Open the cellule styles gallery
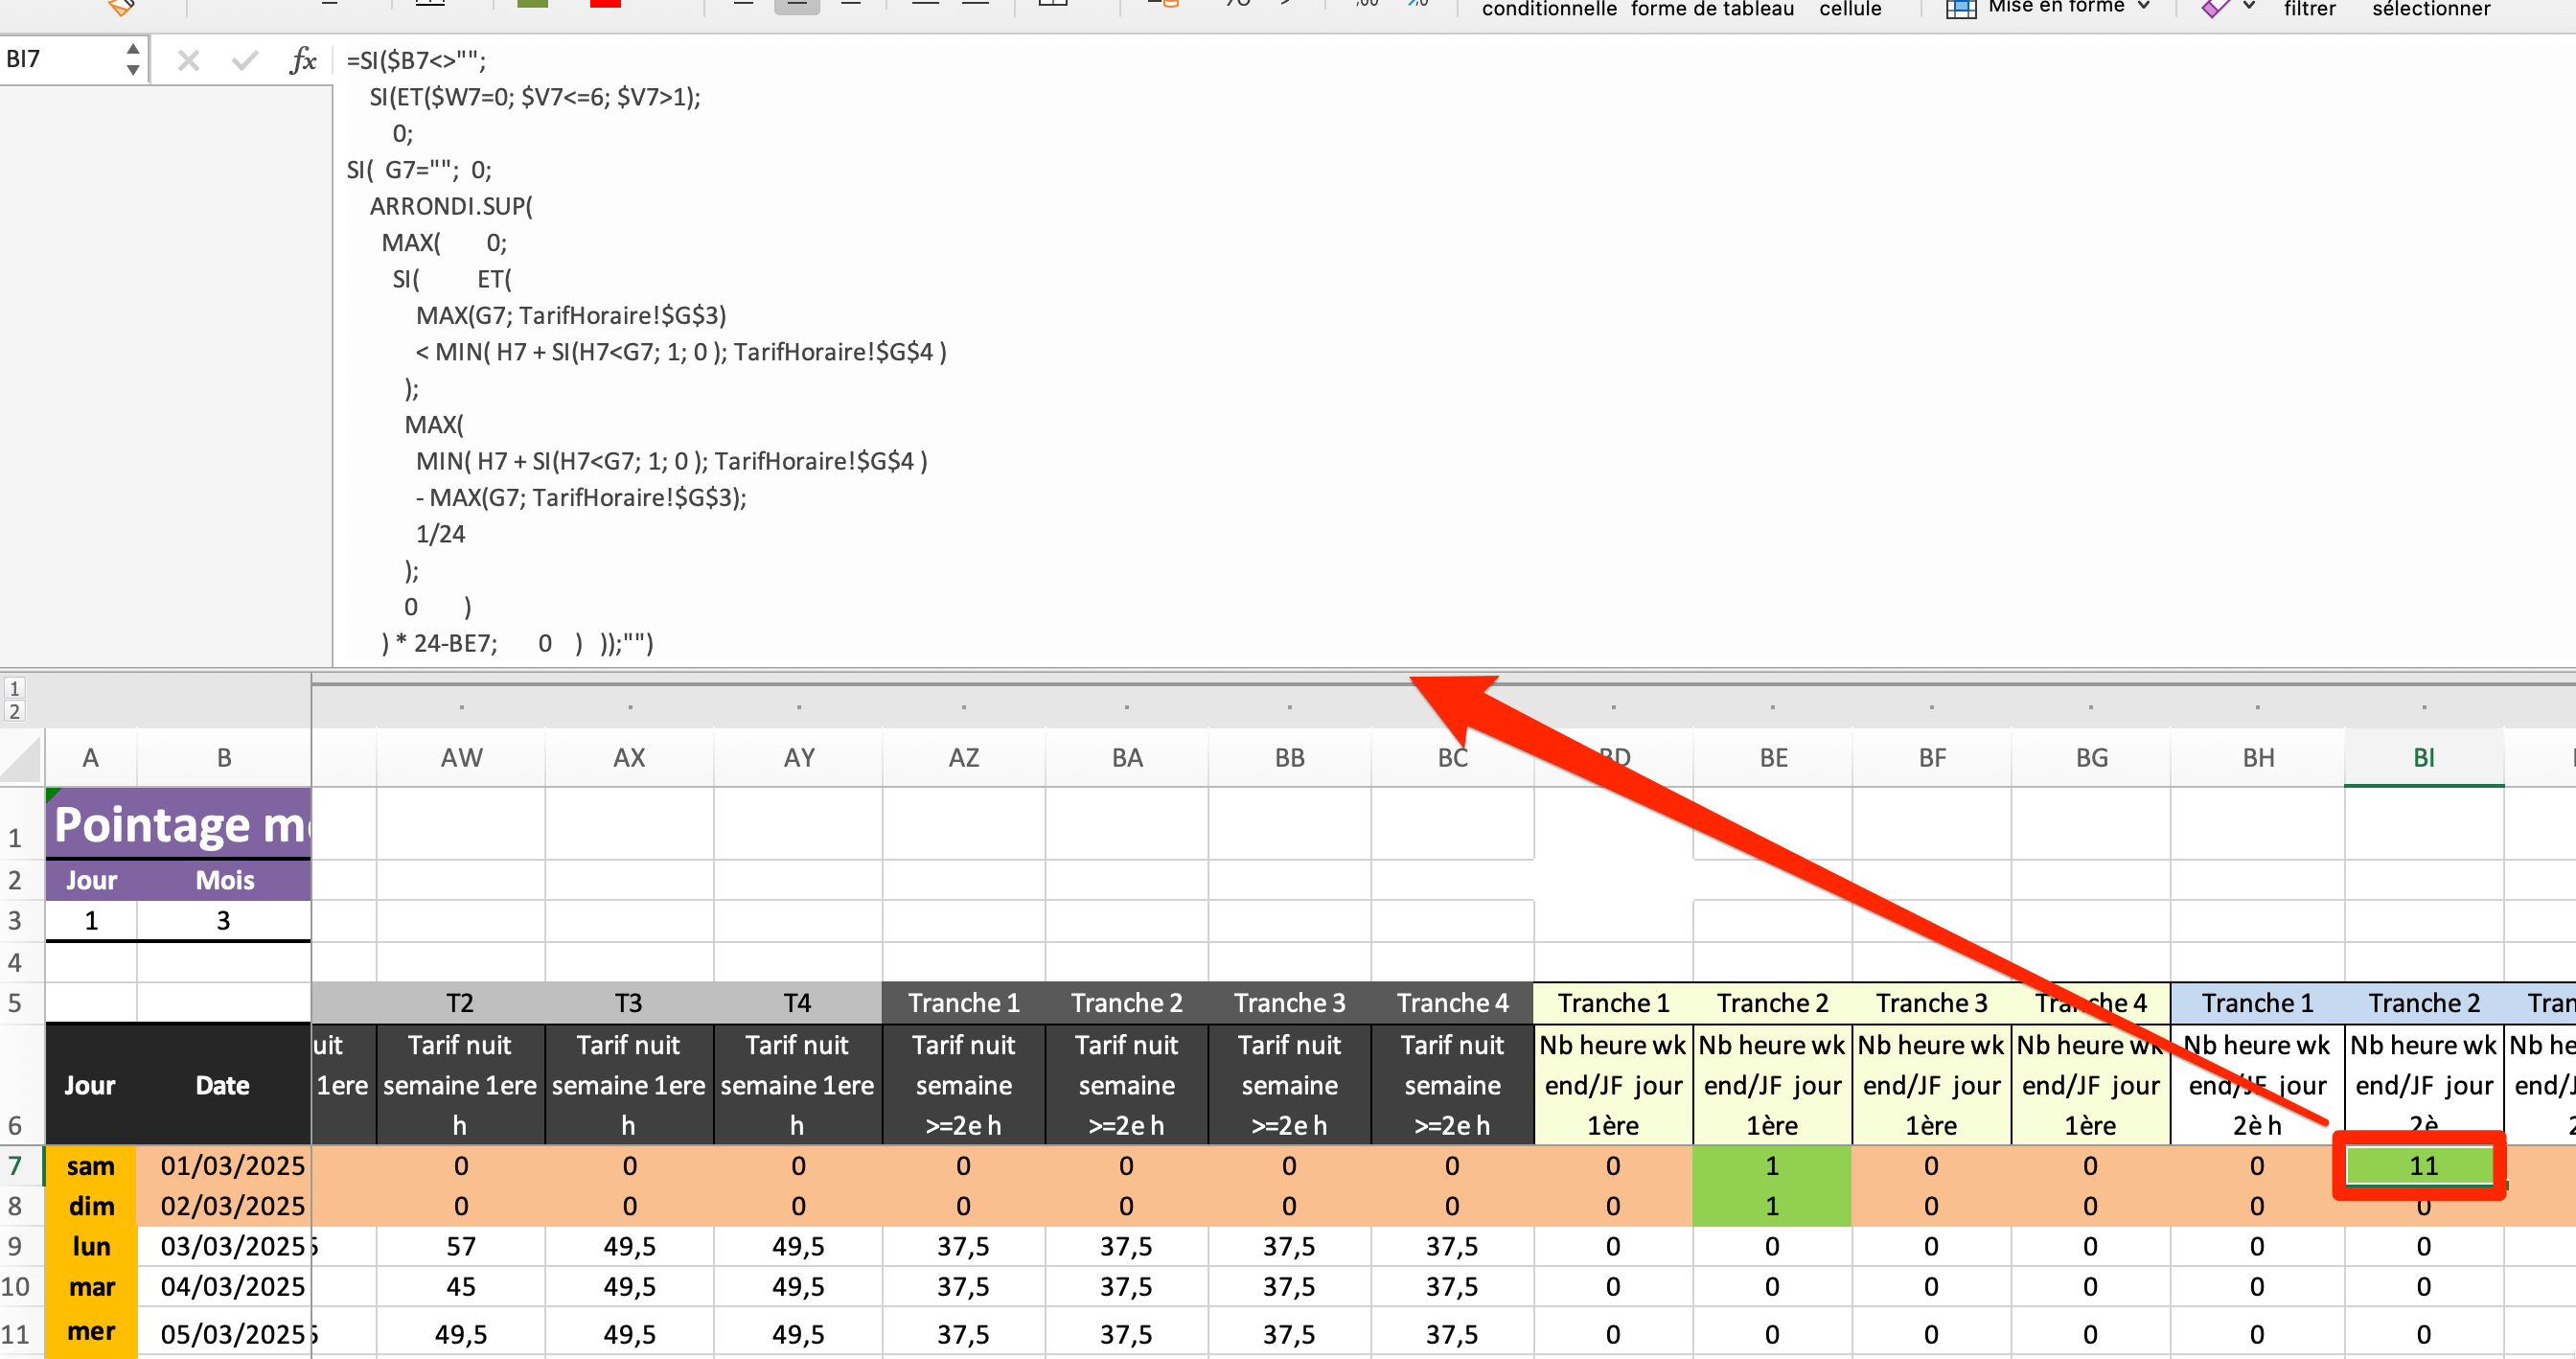 click(x=1850, y=9)
